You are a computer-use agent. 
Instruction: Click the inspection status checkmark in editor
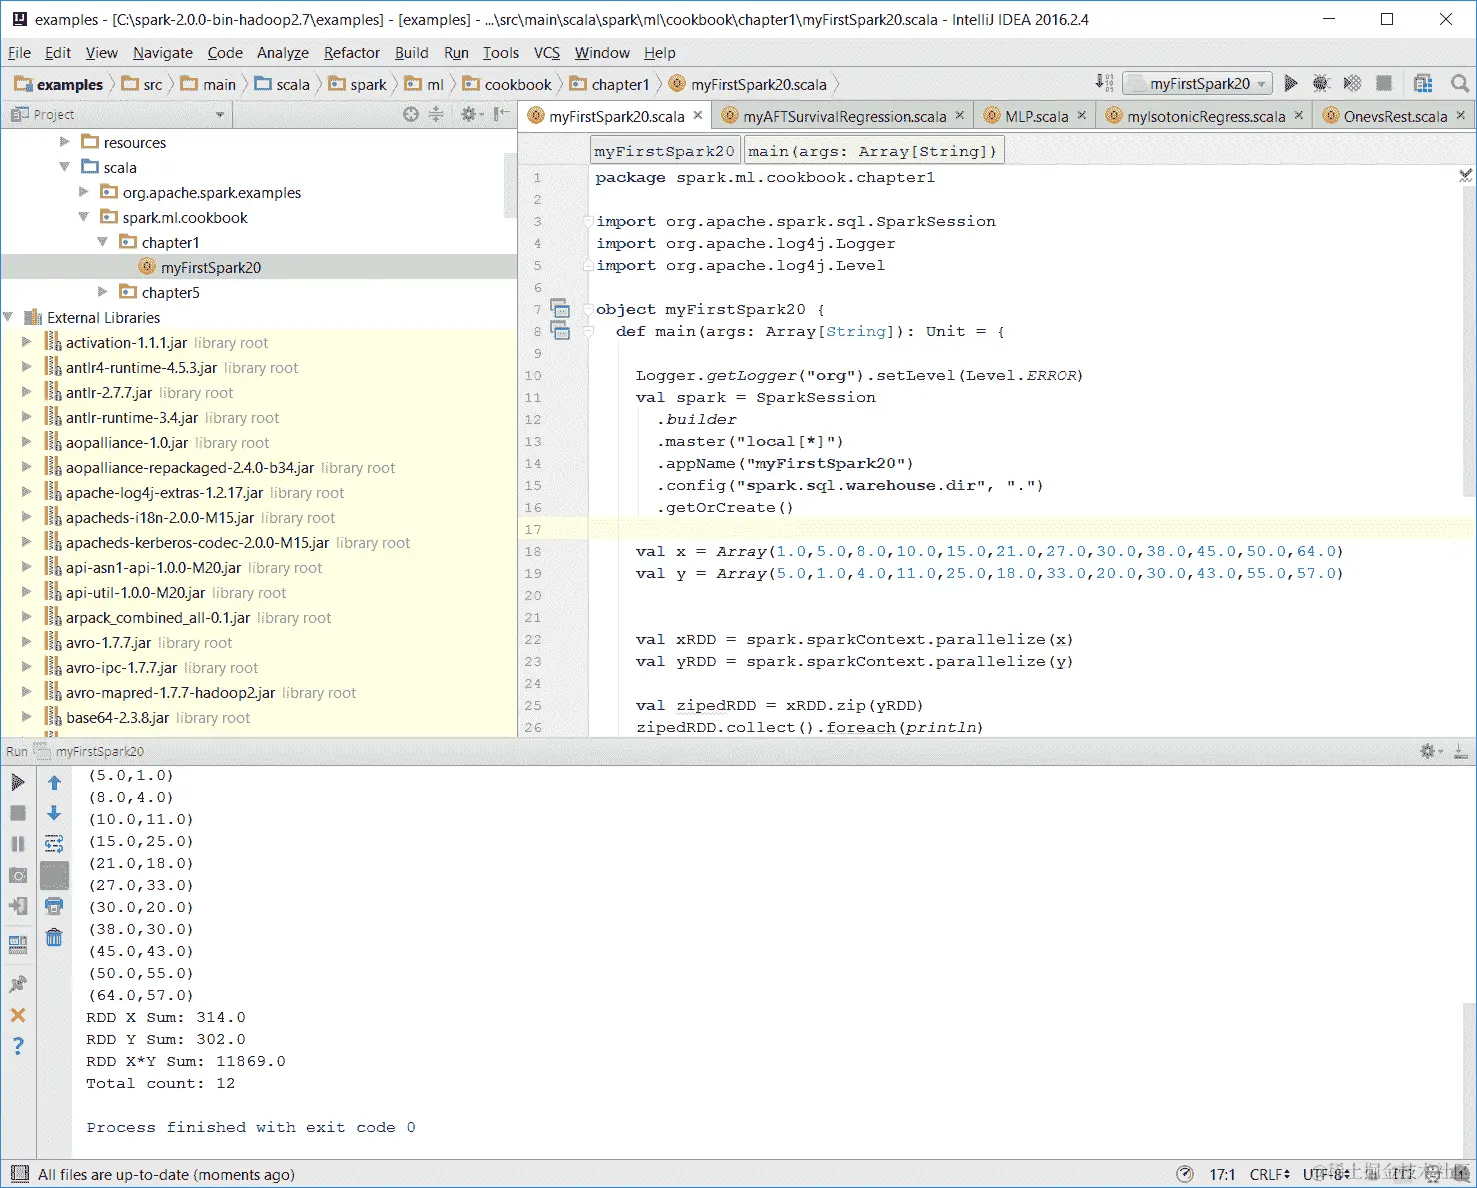pyautogui.click(x=1465, y=175)
